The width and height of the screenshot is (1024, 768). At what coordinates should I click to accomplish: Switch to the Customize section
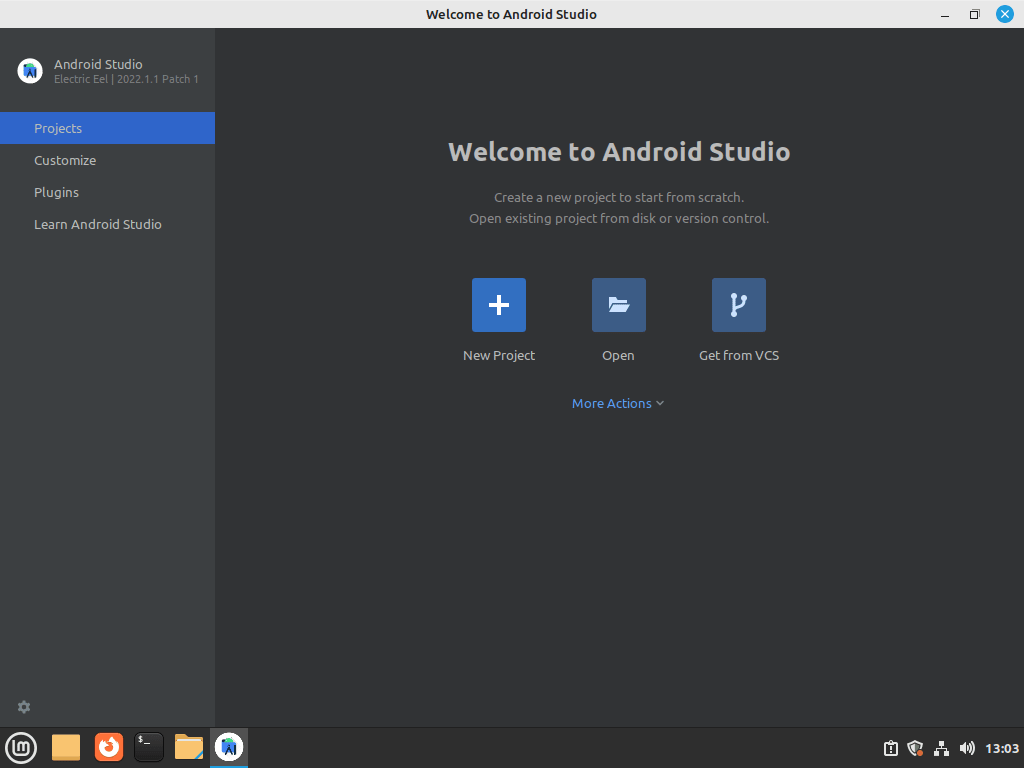click(65, 160)
